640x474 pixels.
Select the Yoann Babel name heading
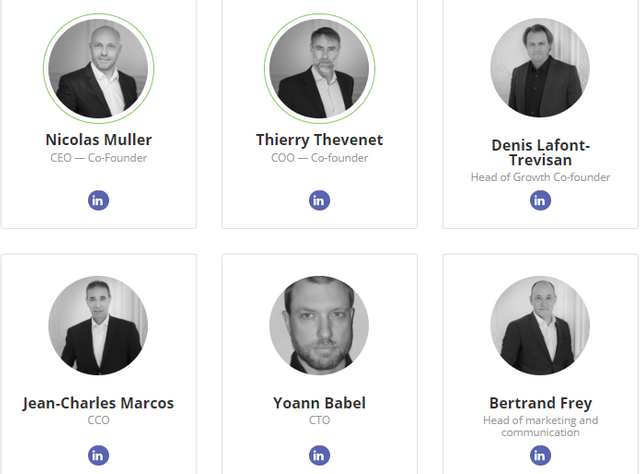pyautogui.click(x=319, y=403)
